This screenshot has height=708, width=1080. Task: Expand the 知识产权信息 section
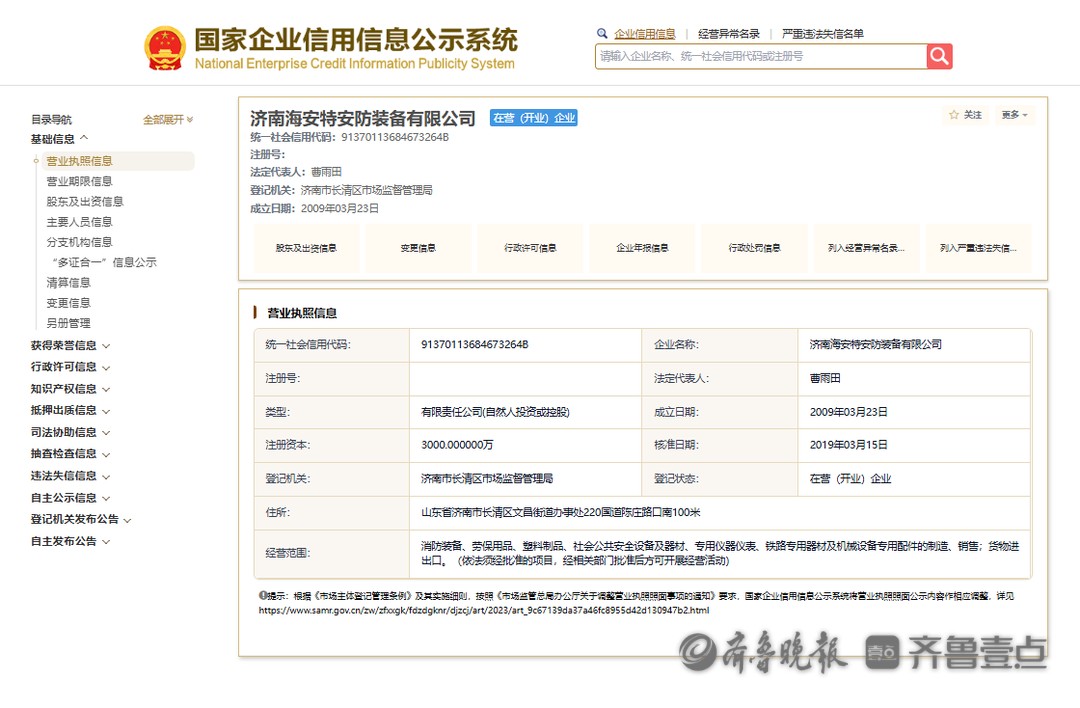pos(70,389)
